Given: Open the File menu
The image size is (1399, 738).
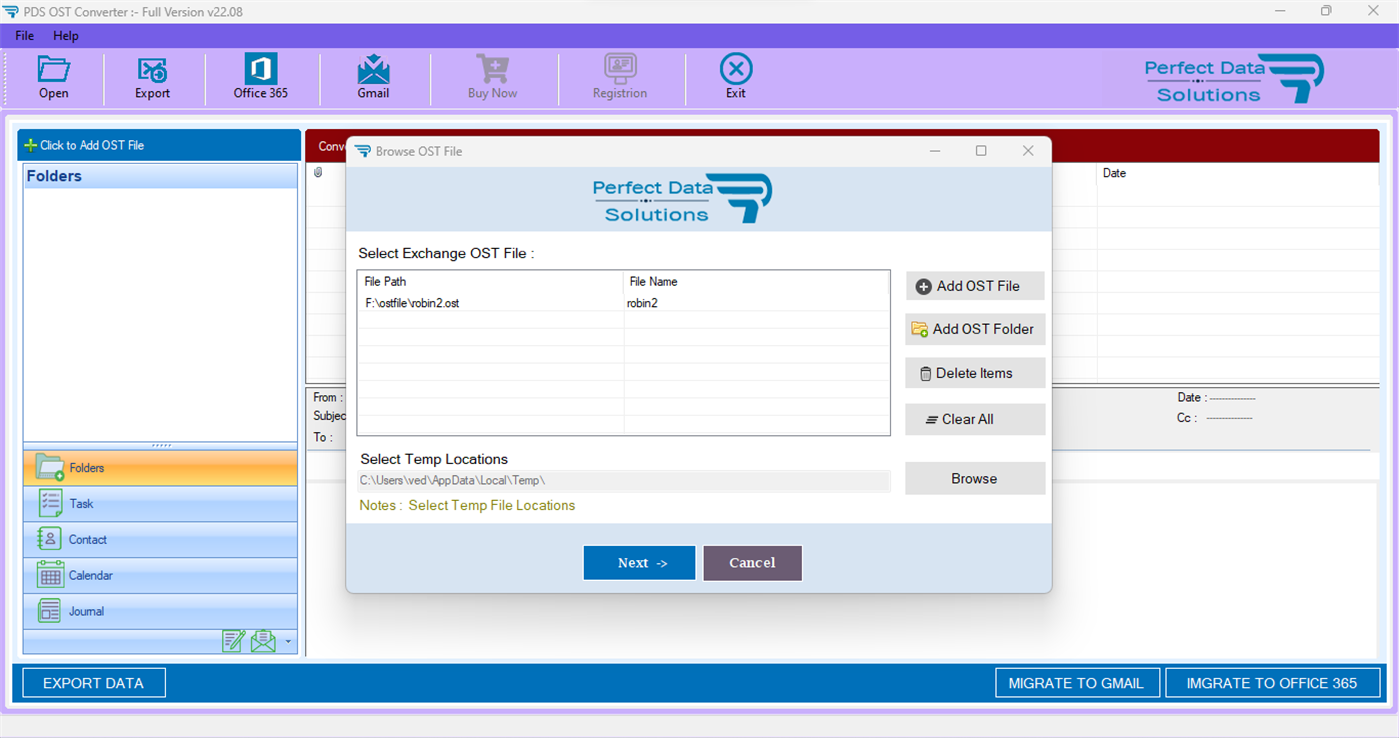Looking at the screenshot, I should pyautogui.click(x=23, y=35).
